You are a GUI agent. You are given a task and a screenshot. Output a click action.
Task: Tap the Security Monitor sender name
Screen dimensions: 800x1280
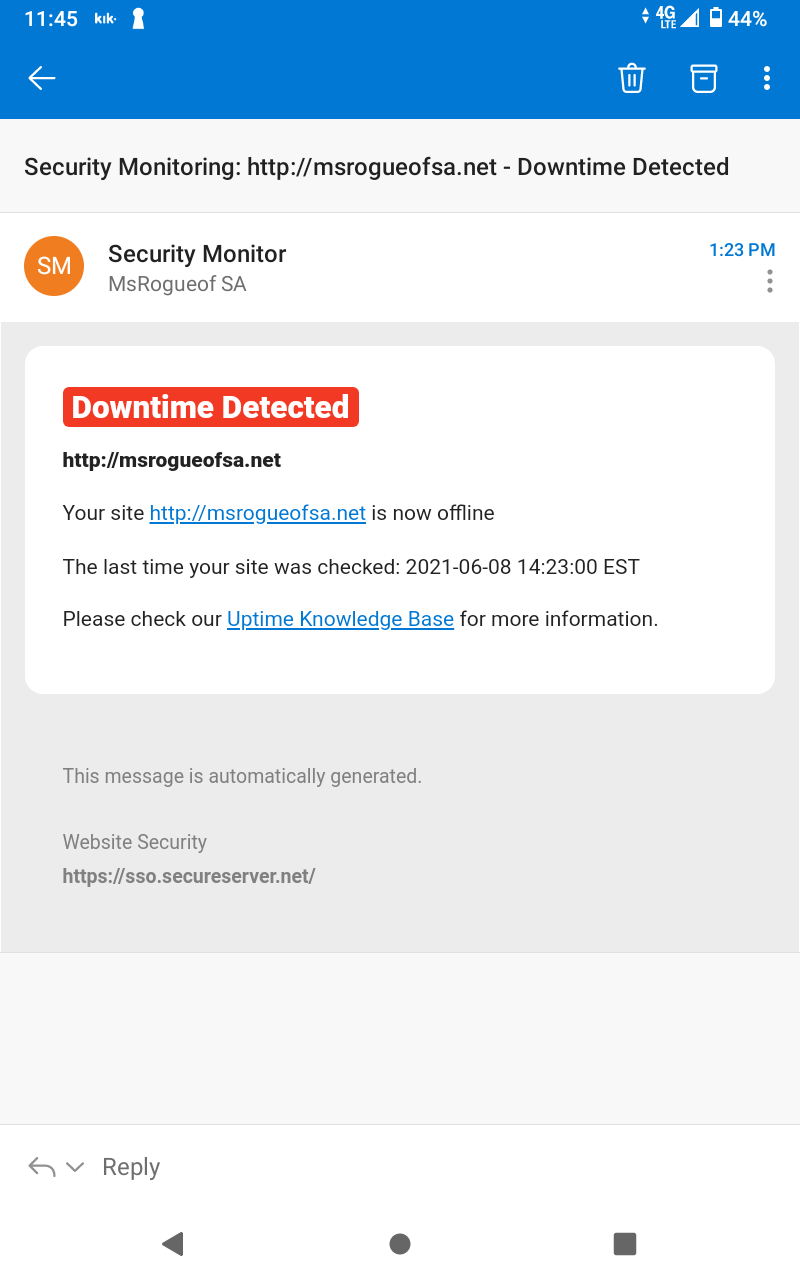(x=197, y=254)
